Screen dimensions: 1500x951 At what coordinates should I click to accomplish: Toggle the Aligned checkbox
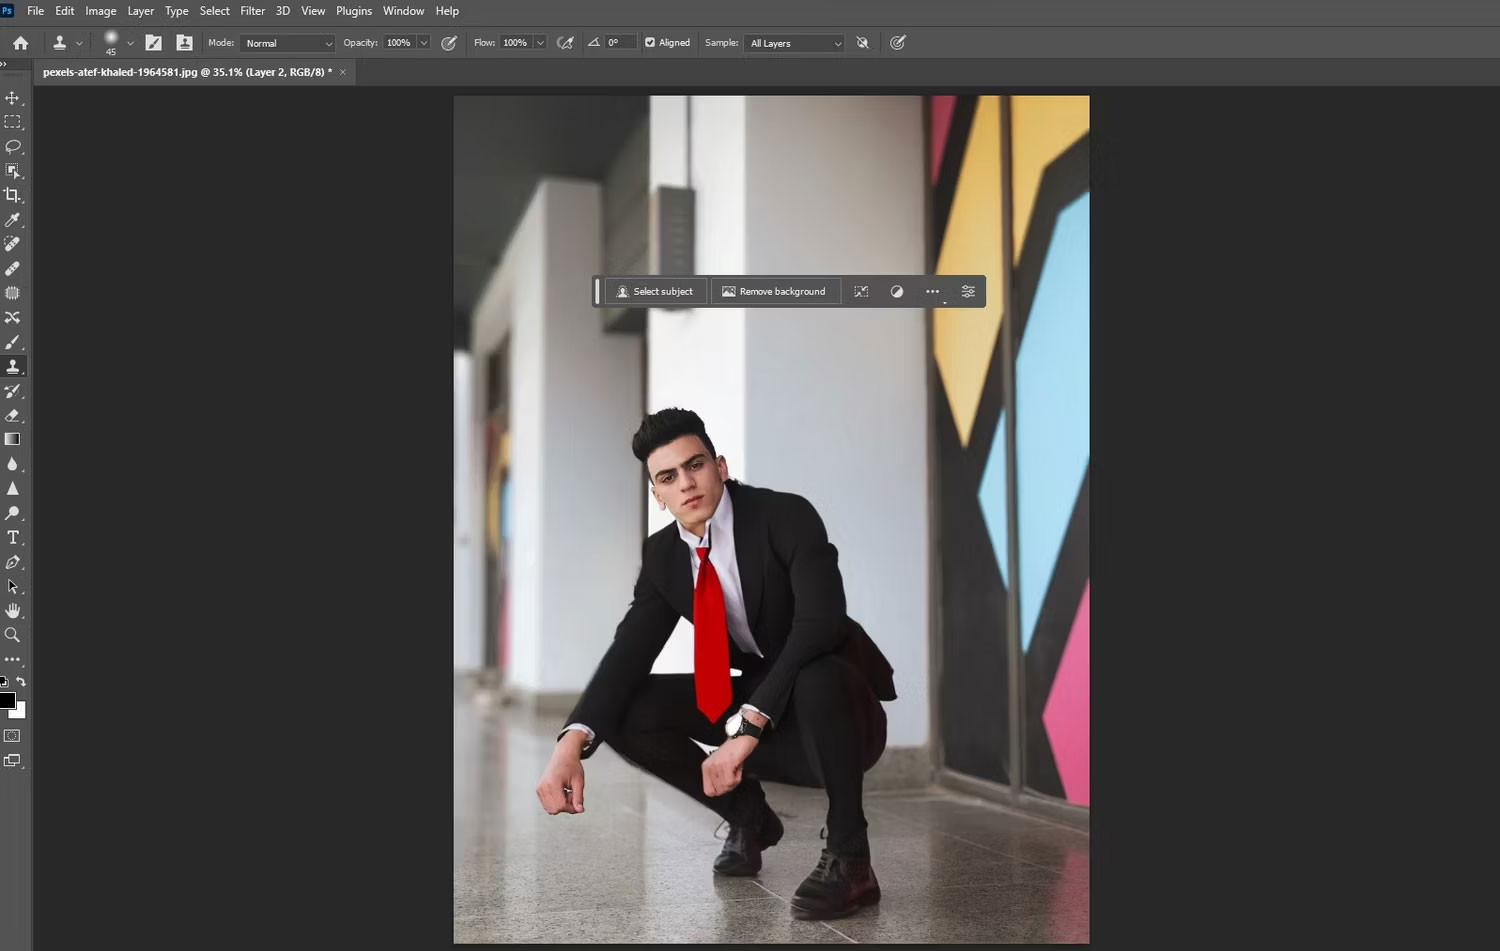click(x=650, y=43)
